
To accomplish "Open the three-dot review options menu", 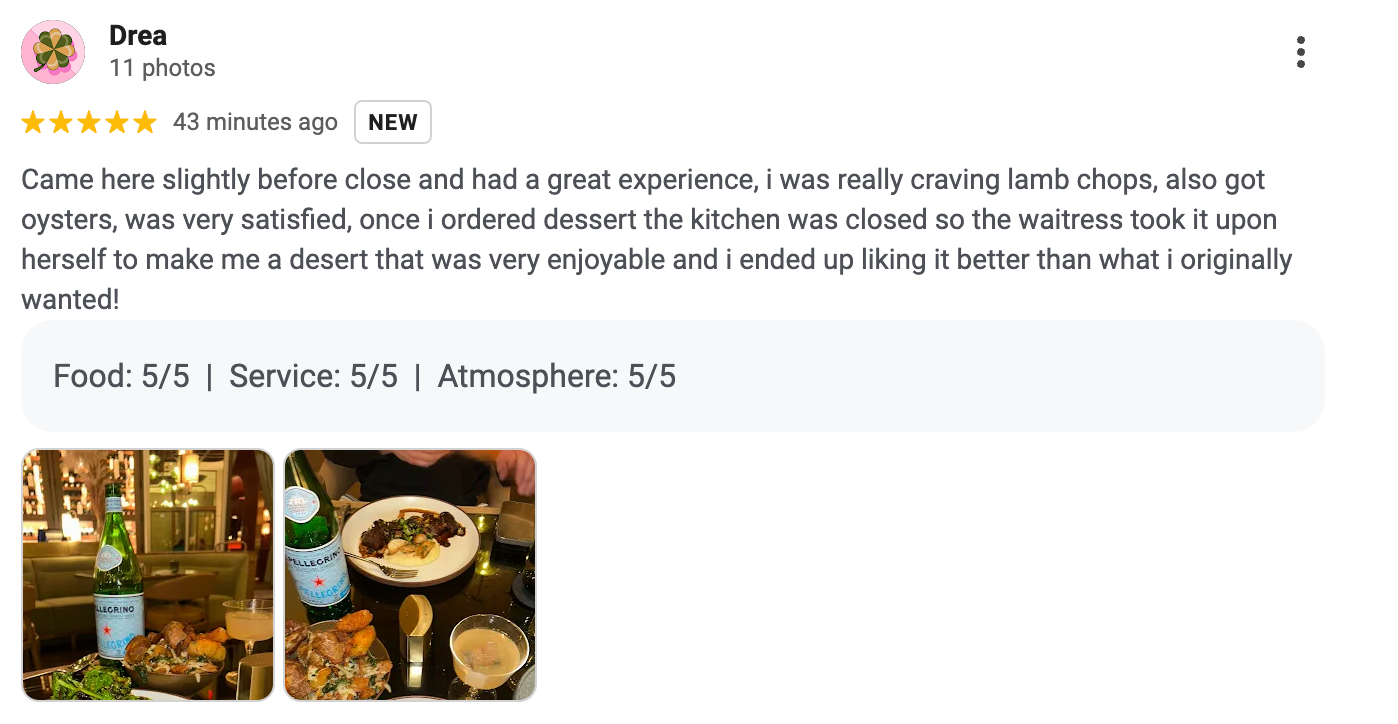I will [1301, 51].
